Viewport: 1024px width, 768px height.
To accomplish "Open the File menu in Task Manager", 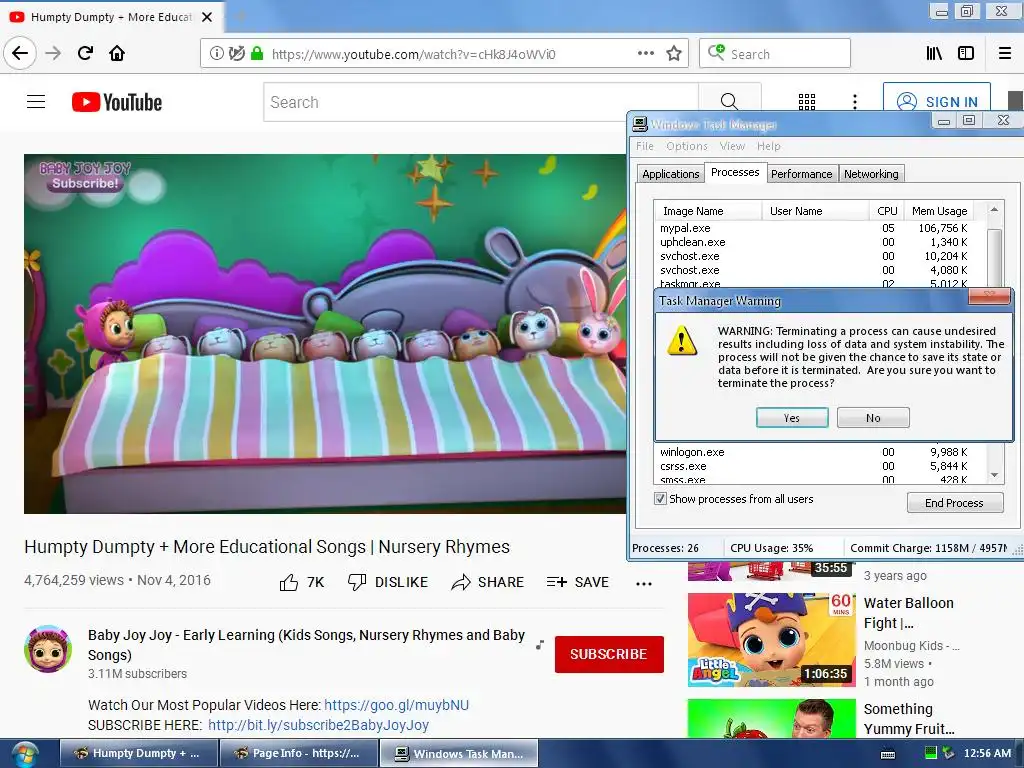I will (645, 146).
